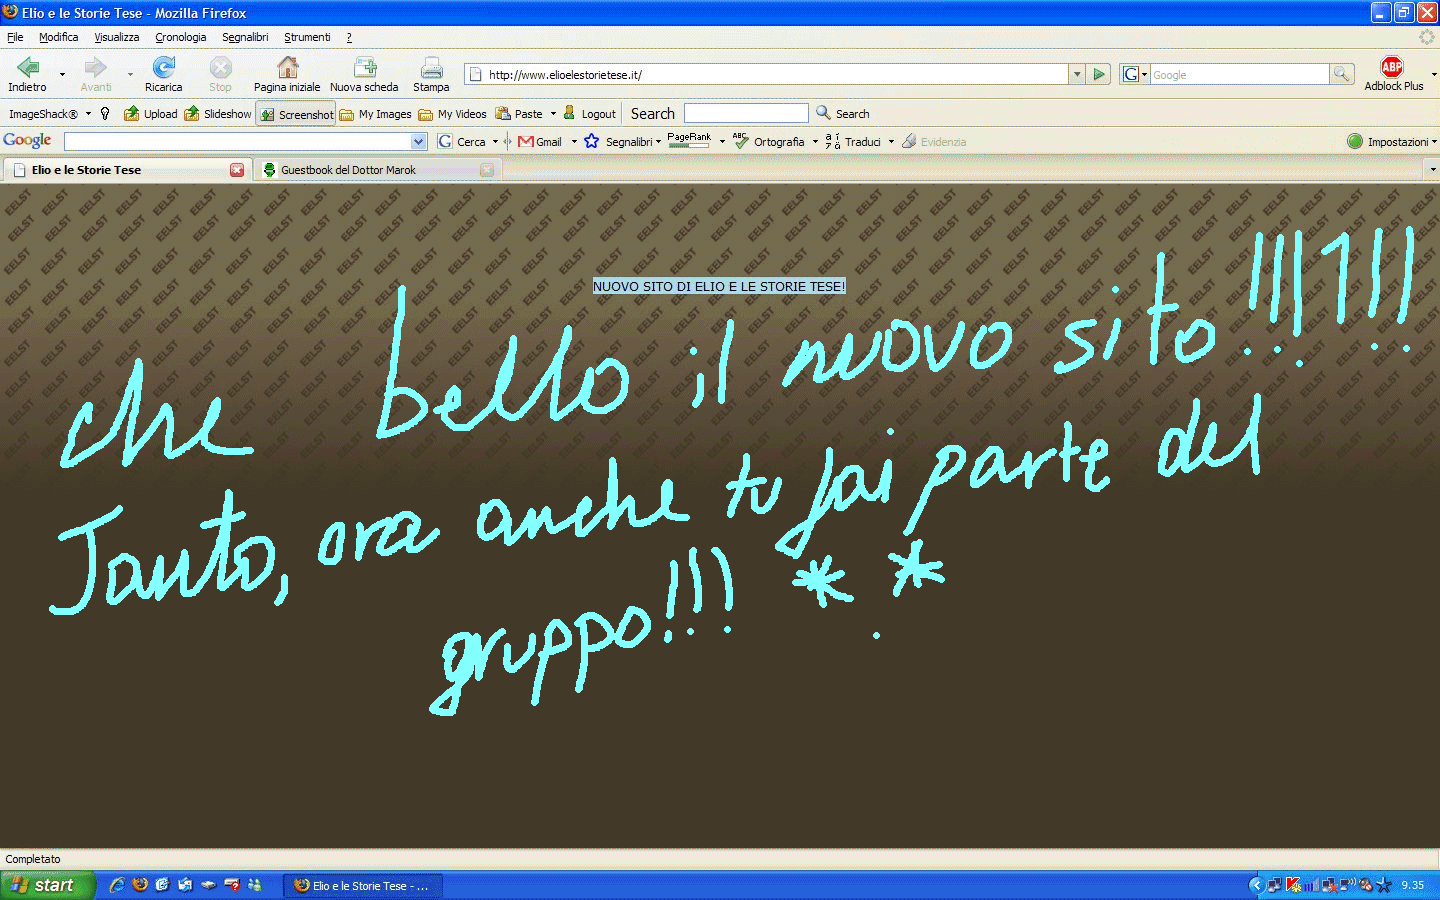Select Elio e le Storie Tese tab
This screenshot has width=1440, height=900.
(x=126, y=170)
